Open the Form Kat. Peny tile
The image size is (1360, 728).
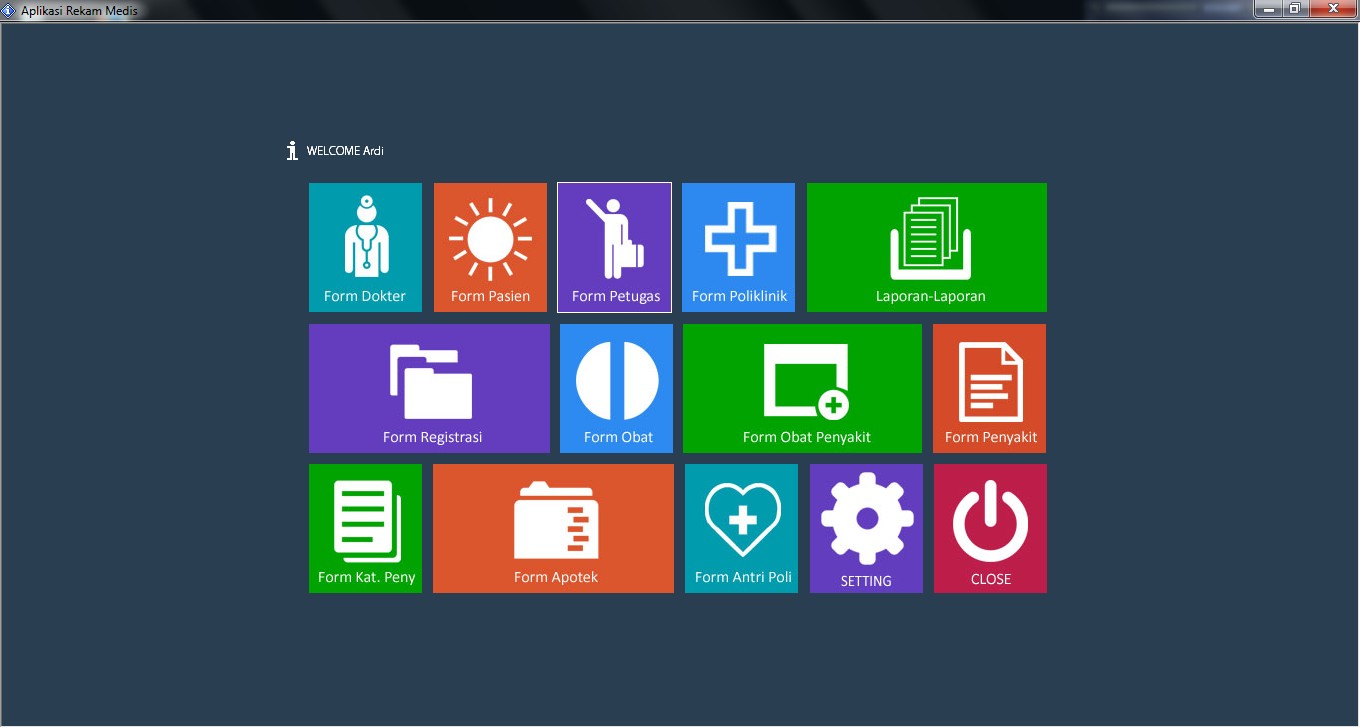click(x=365, y=528)
